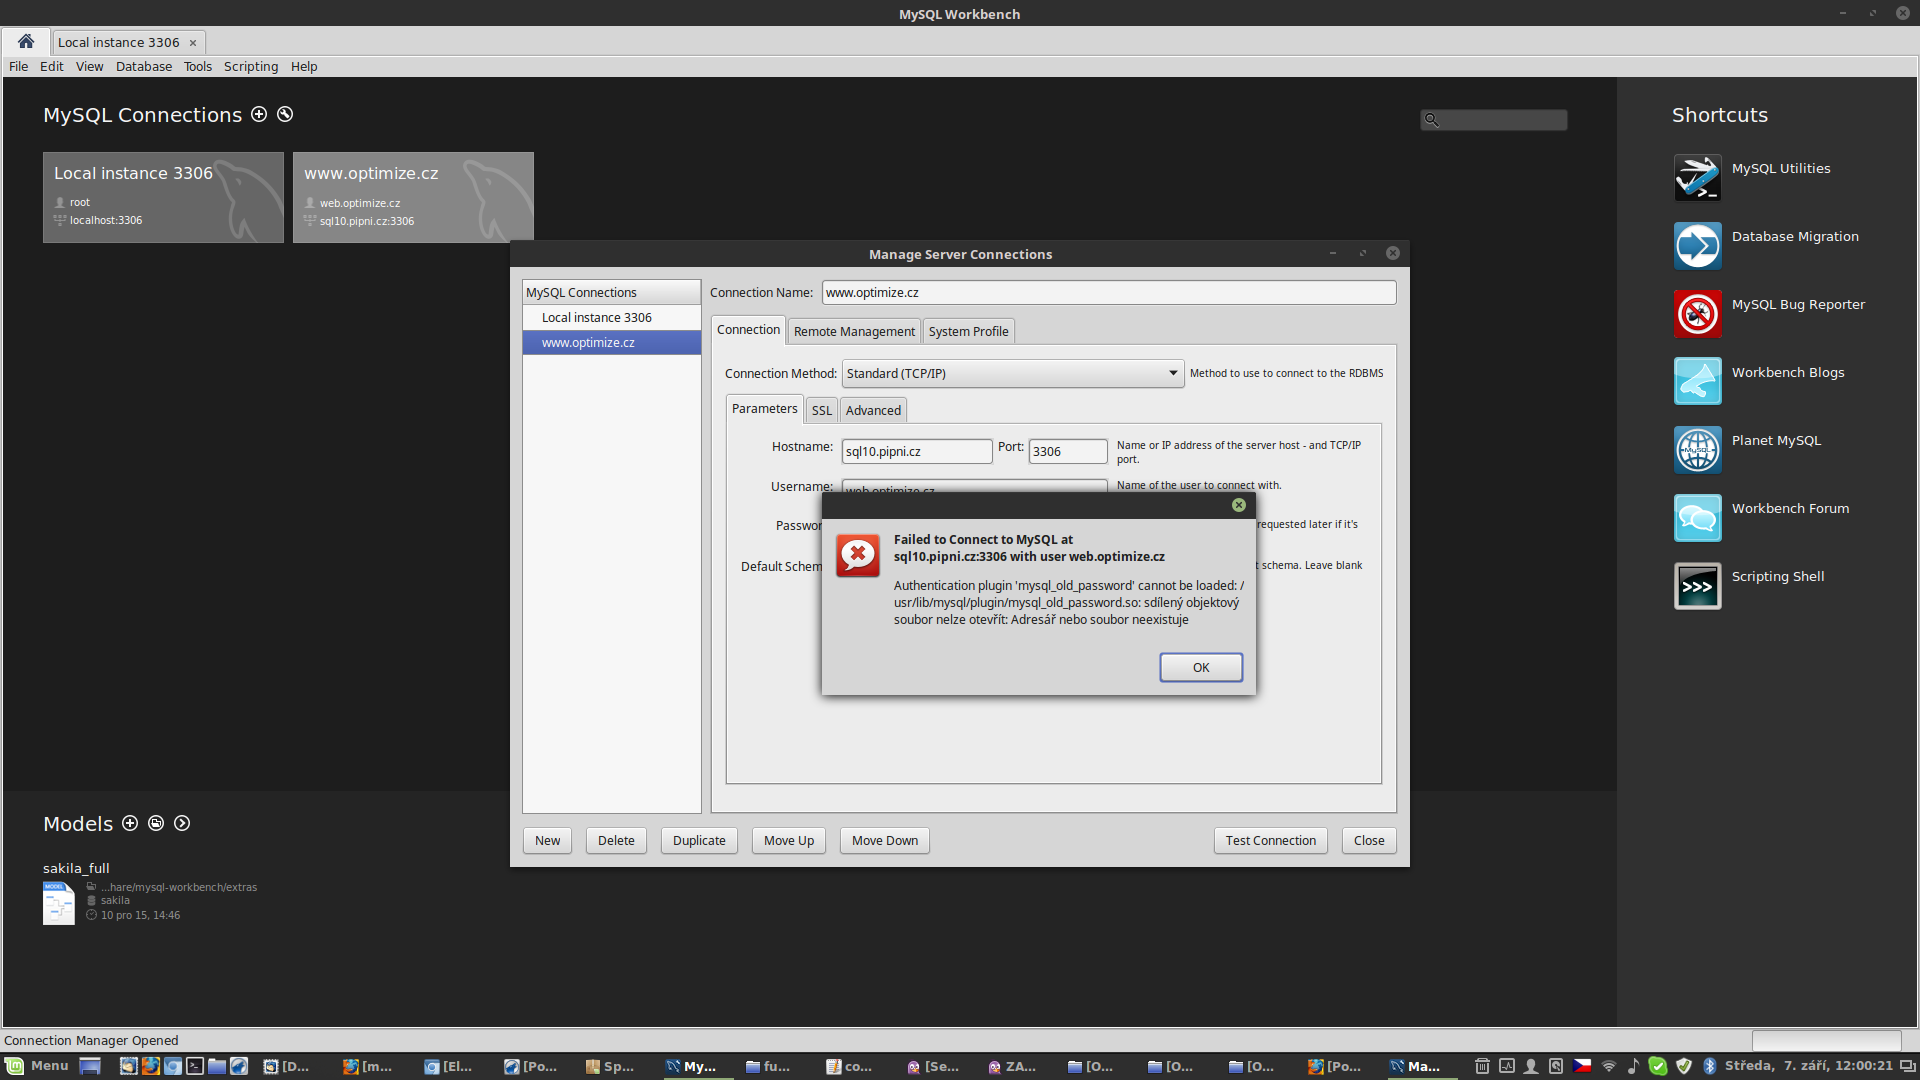
Task: Click OK in the error dialog
Action: click(x=1201, y=667)
